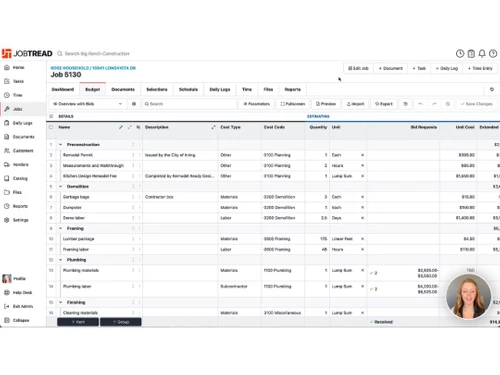Expand Description column arrow icon
Image resolution: width=500 pixels, height=375 pixels.
click(213, 127)
